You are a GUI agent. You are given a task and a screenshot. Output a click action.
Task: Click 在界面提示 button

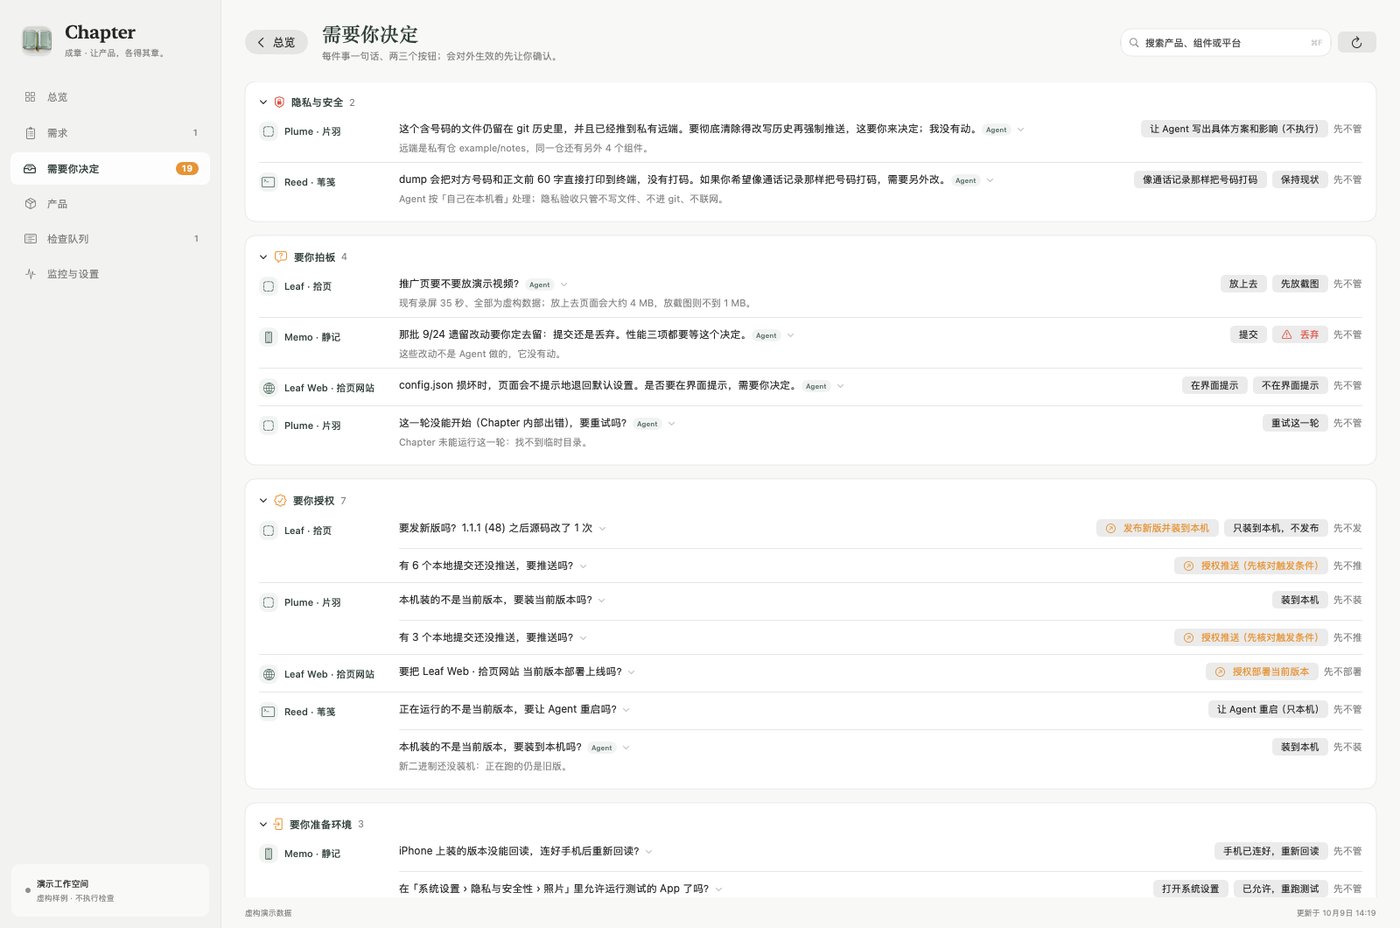[1214, 385]
